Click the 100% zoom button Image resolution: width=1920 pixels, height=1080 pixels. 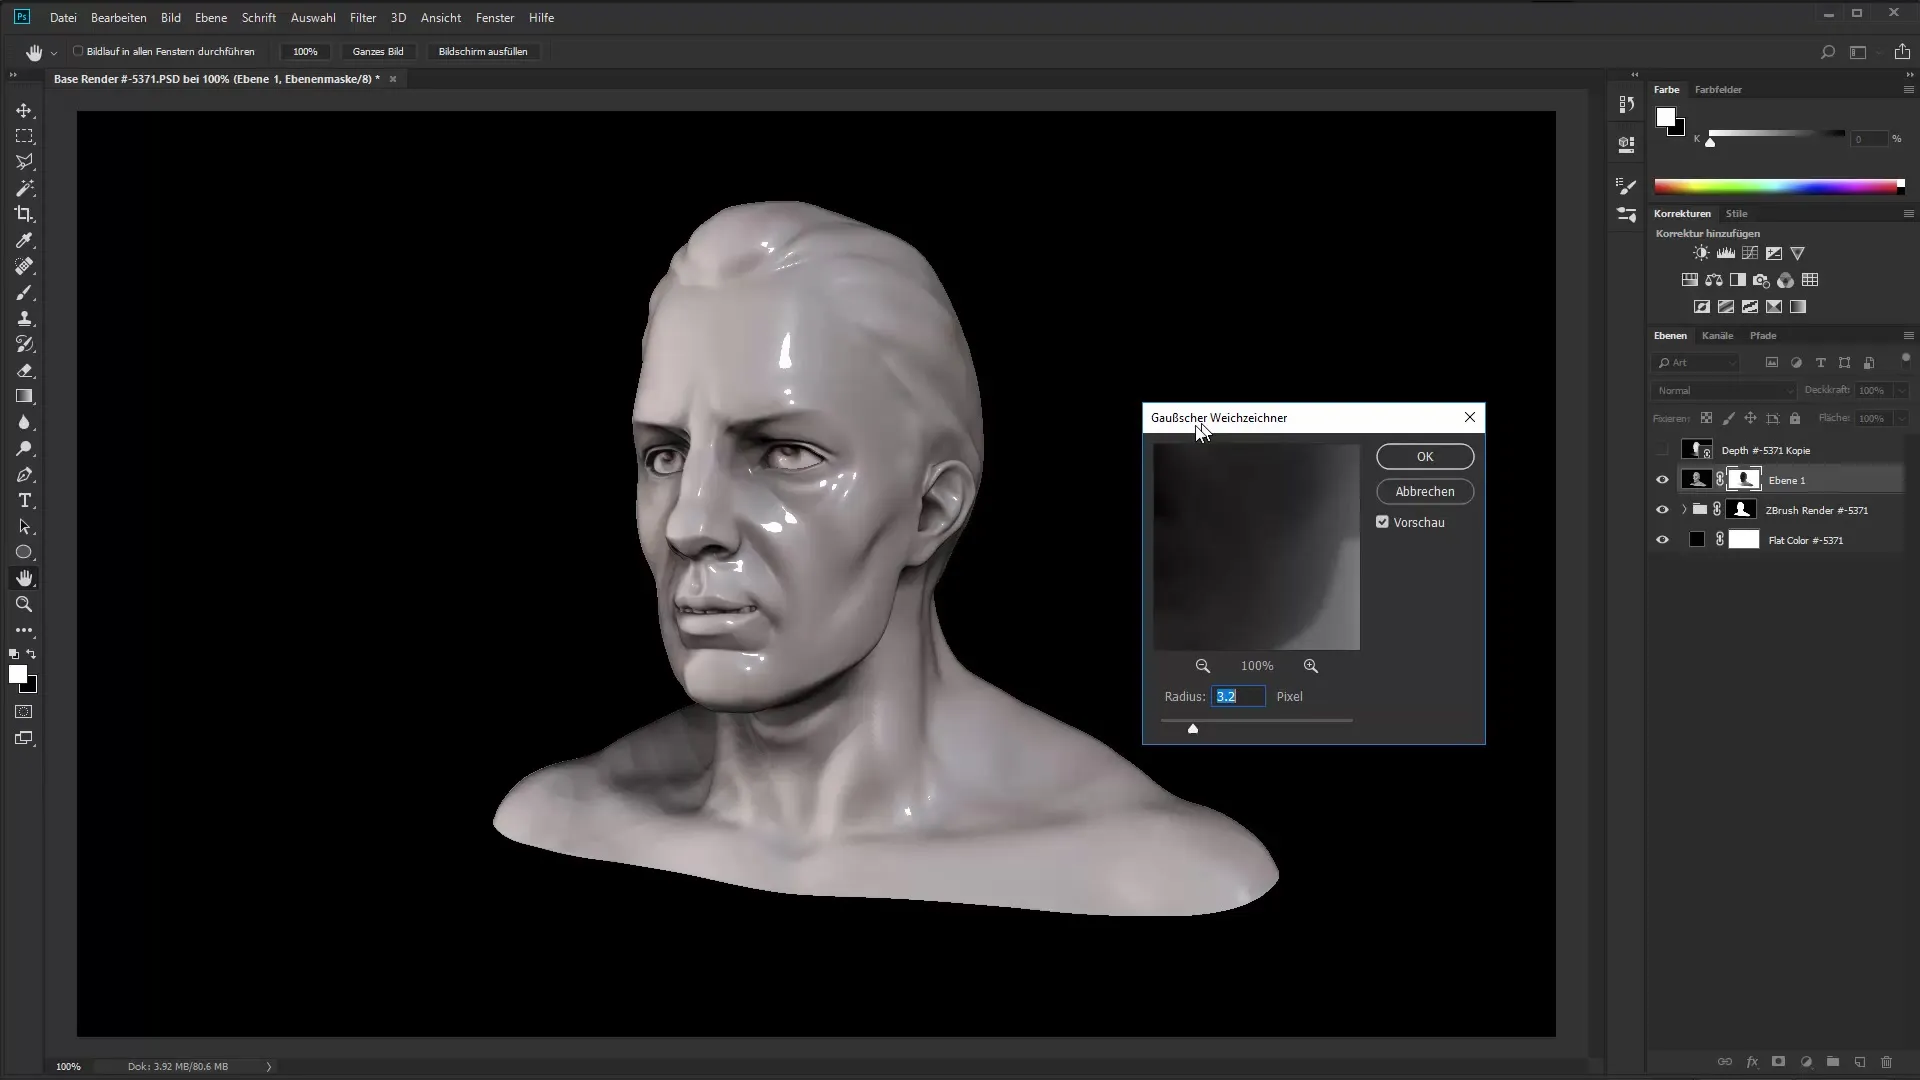click(x=305, y=52)
